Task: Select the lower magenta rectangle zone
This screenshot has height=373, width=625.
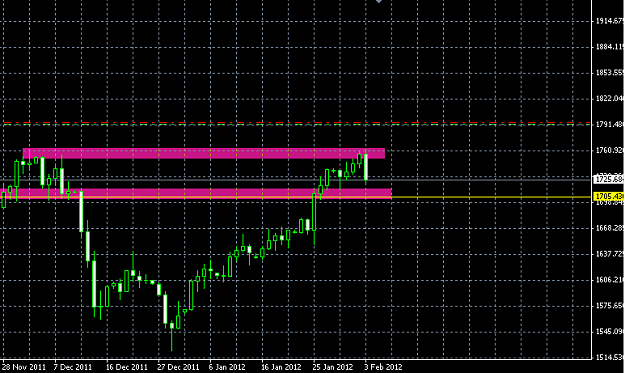Action: [x=197, y=193]
